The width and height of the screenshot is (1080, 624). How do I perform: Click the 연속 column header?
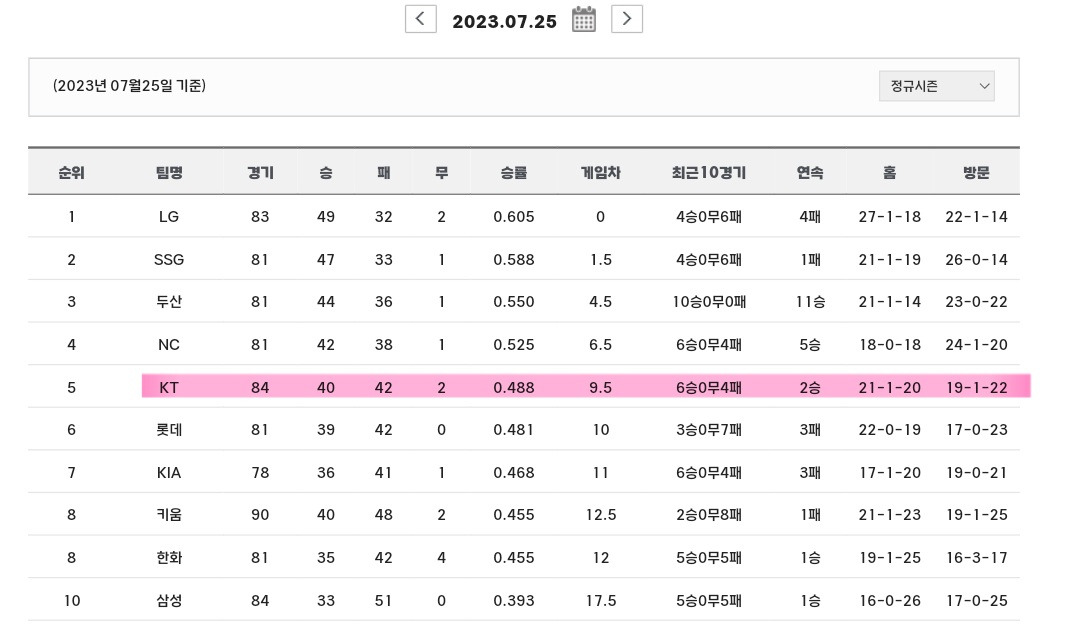[x=810, y=172]
